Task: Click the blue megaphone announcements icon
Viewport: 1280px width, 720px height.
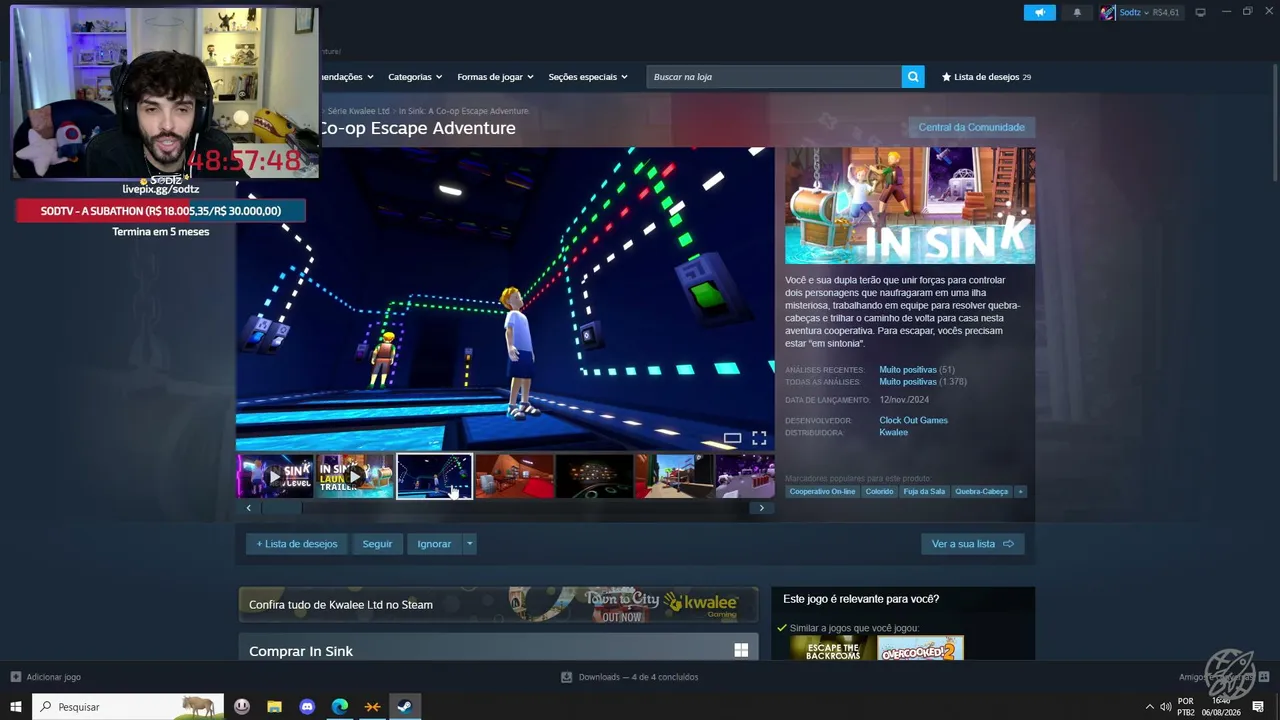Action: click(x=1039, y=12)
